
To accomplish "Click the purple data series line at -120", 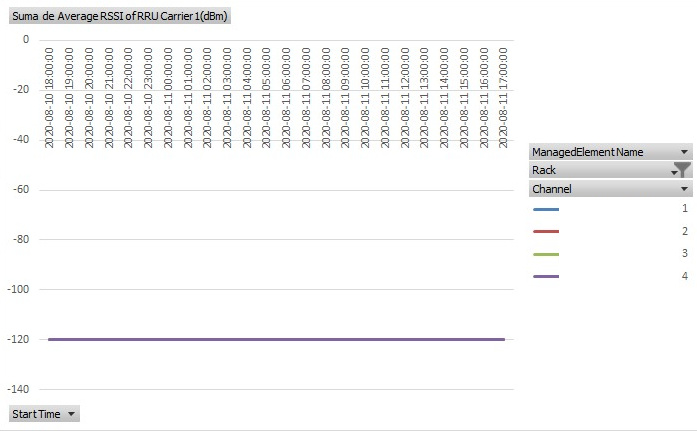I will (x=276, y=339).
